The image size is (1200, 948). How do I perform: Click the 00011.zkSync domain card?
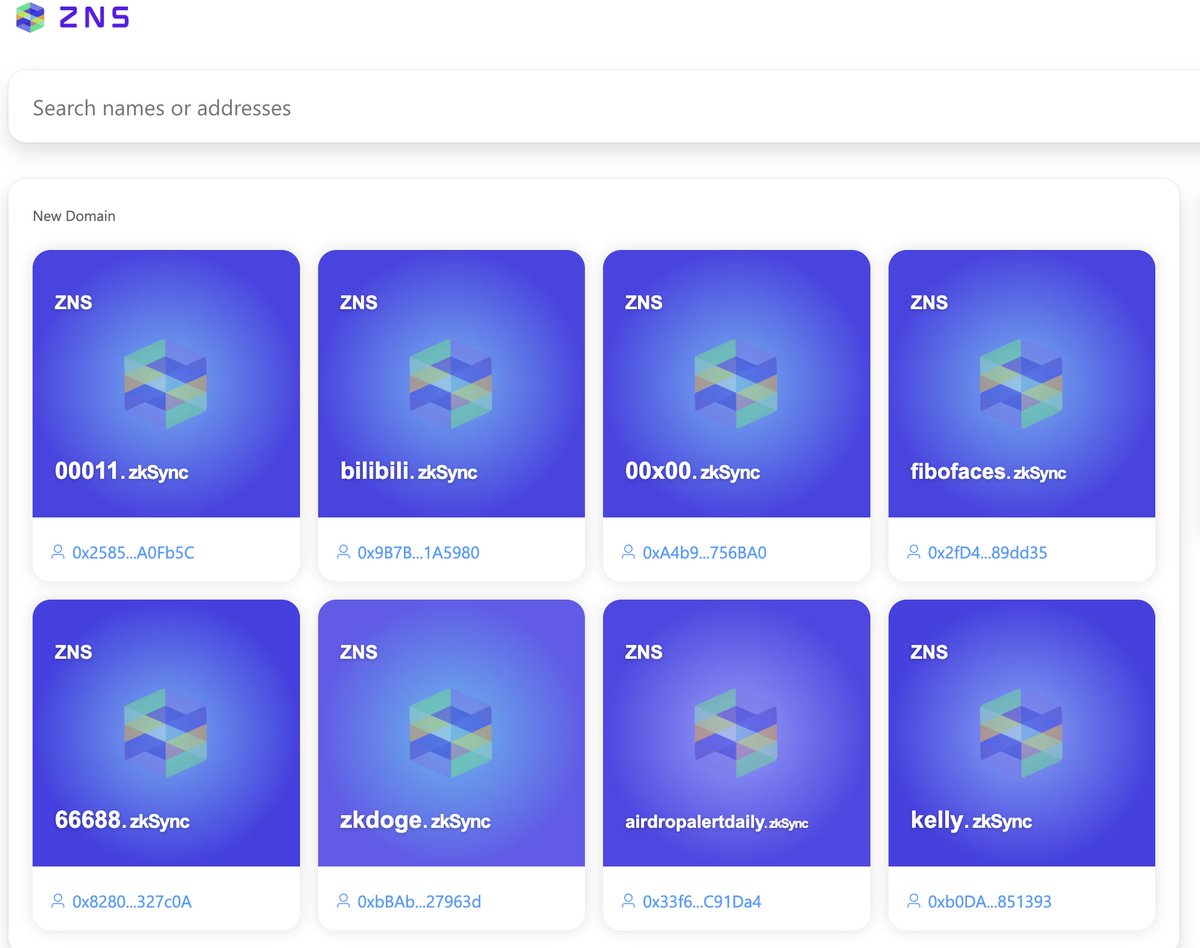point(166,383)
